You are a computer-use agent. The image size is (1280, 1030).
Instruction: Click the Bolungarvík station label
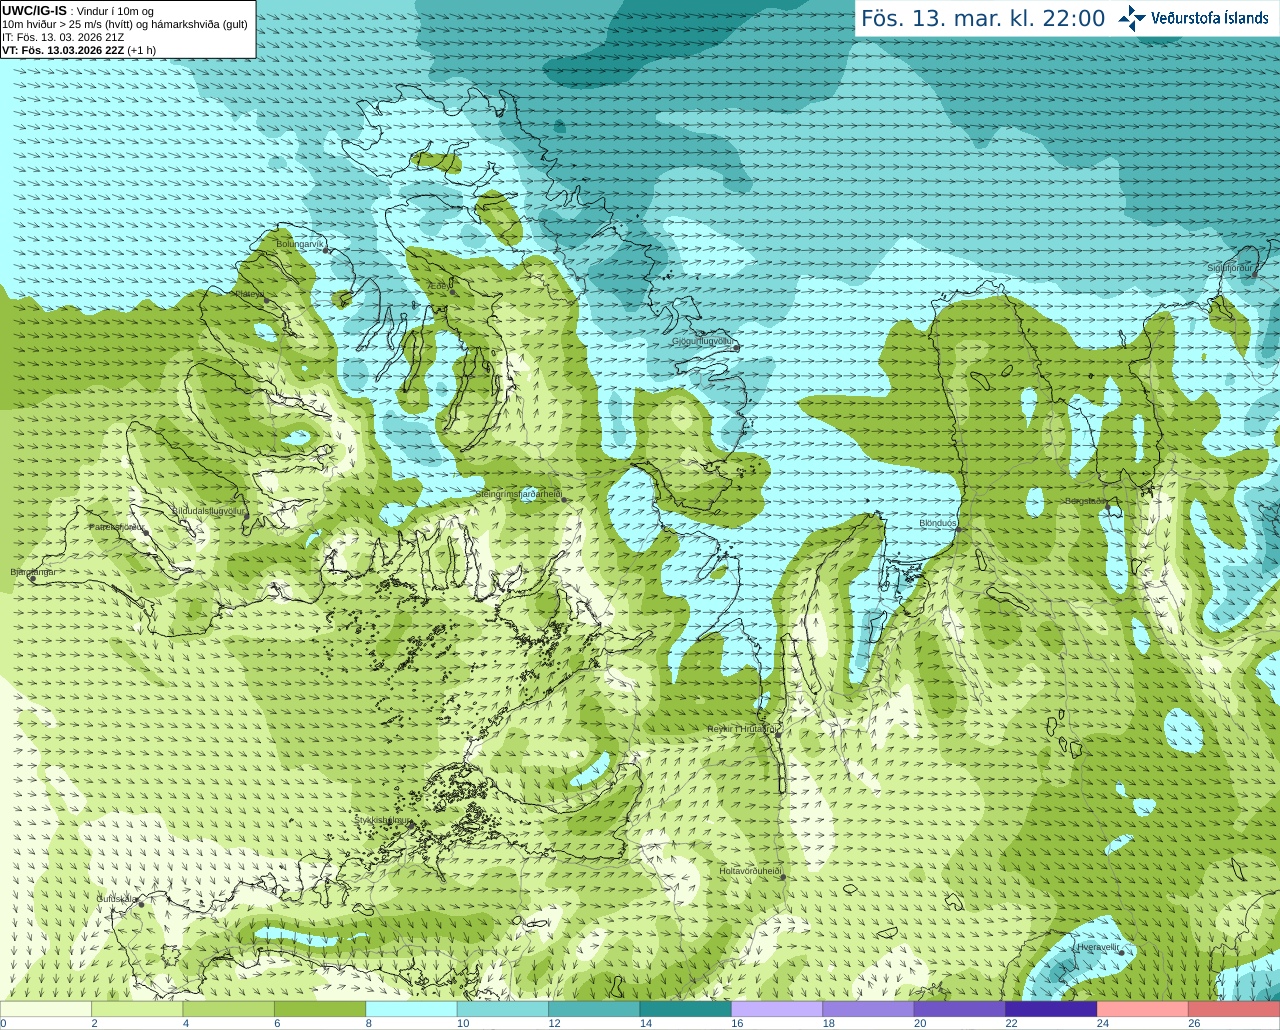[x=301, y=244]
